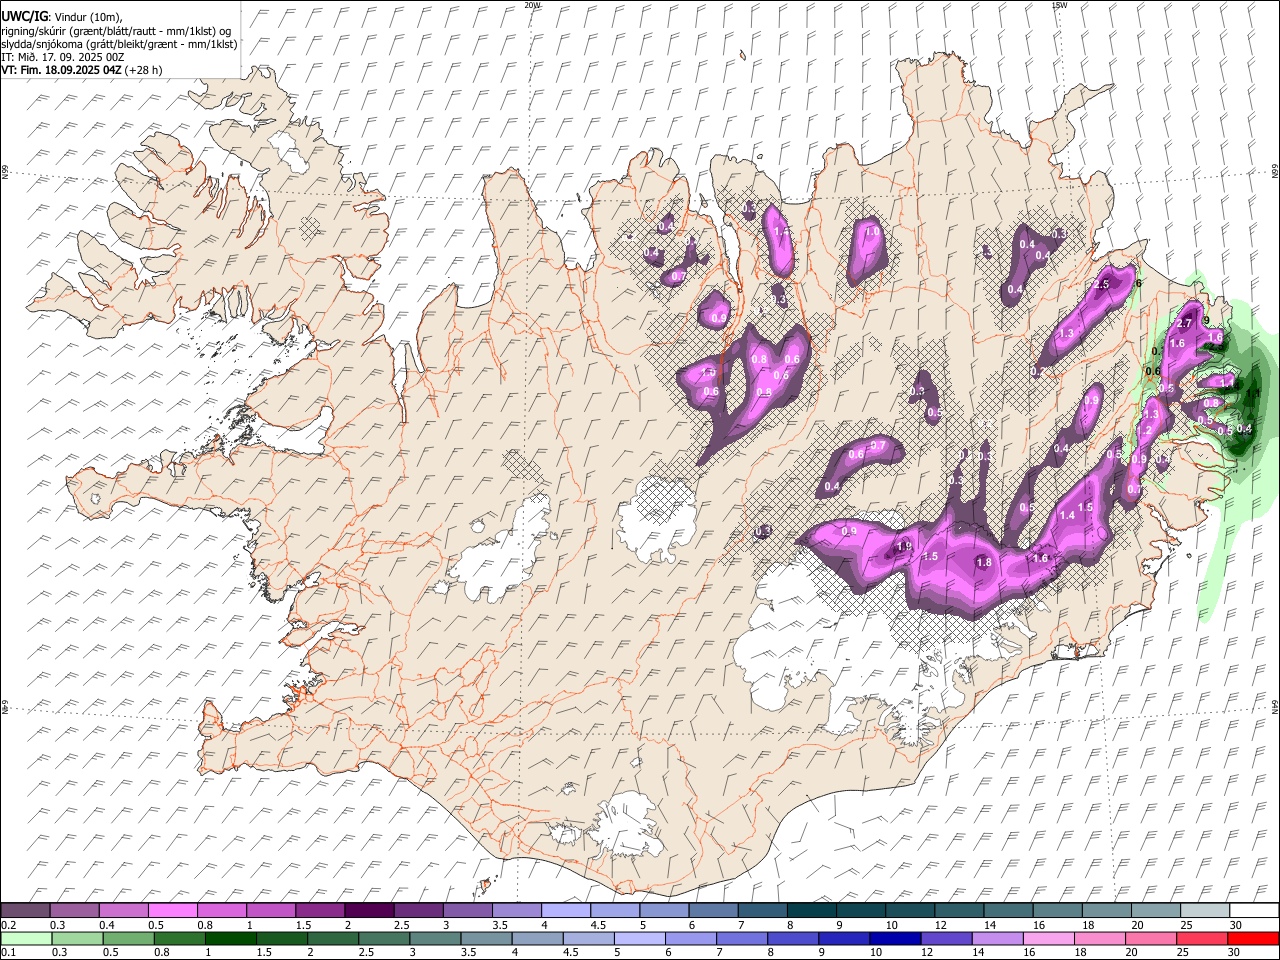
Task: Click the 2.7 precipitation value on the map
Action: [x=1184, y=323]
